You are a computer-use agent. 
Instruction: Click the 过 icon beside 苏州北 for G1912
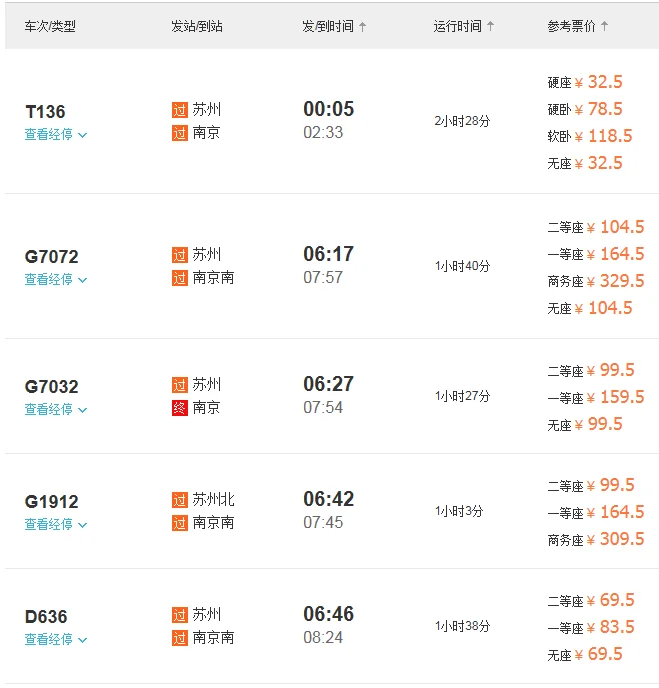point(180,500)
